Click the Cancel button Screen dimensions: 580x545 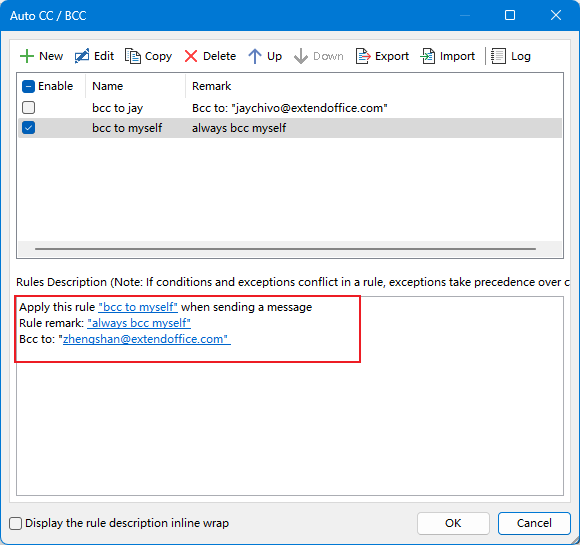tap(534, 523)
